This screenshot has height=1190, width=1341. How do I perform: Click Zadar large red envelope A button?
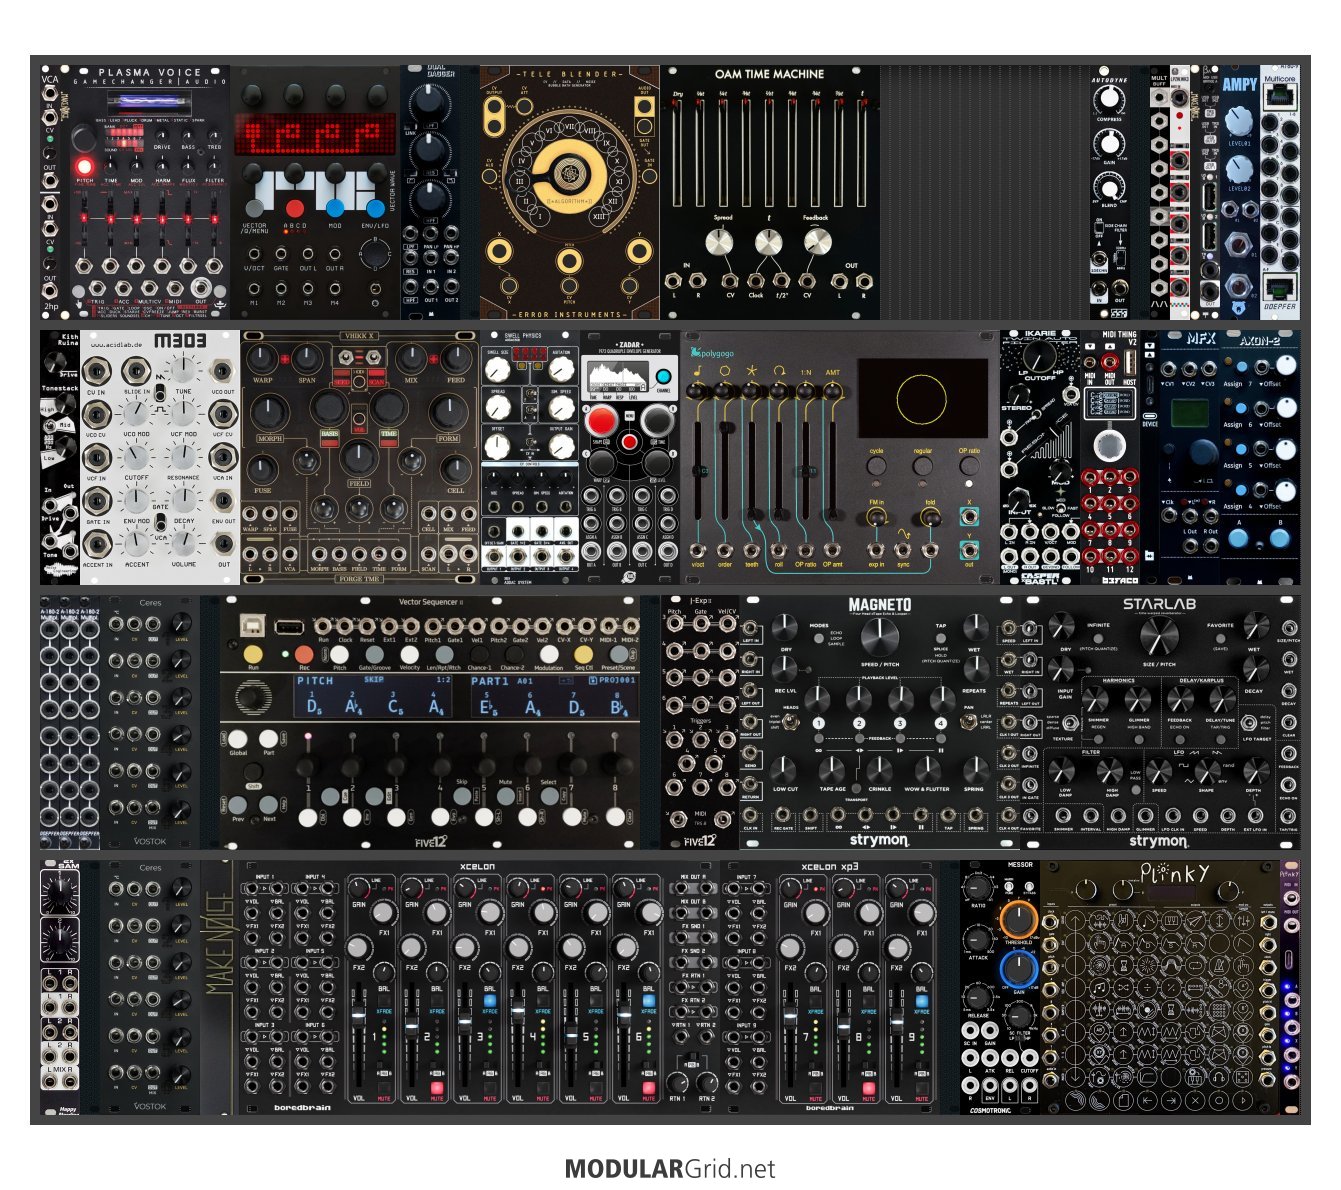coord(600,420)
